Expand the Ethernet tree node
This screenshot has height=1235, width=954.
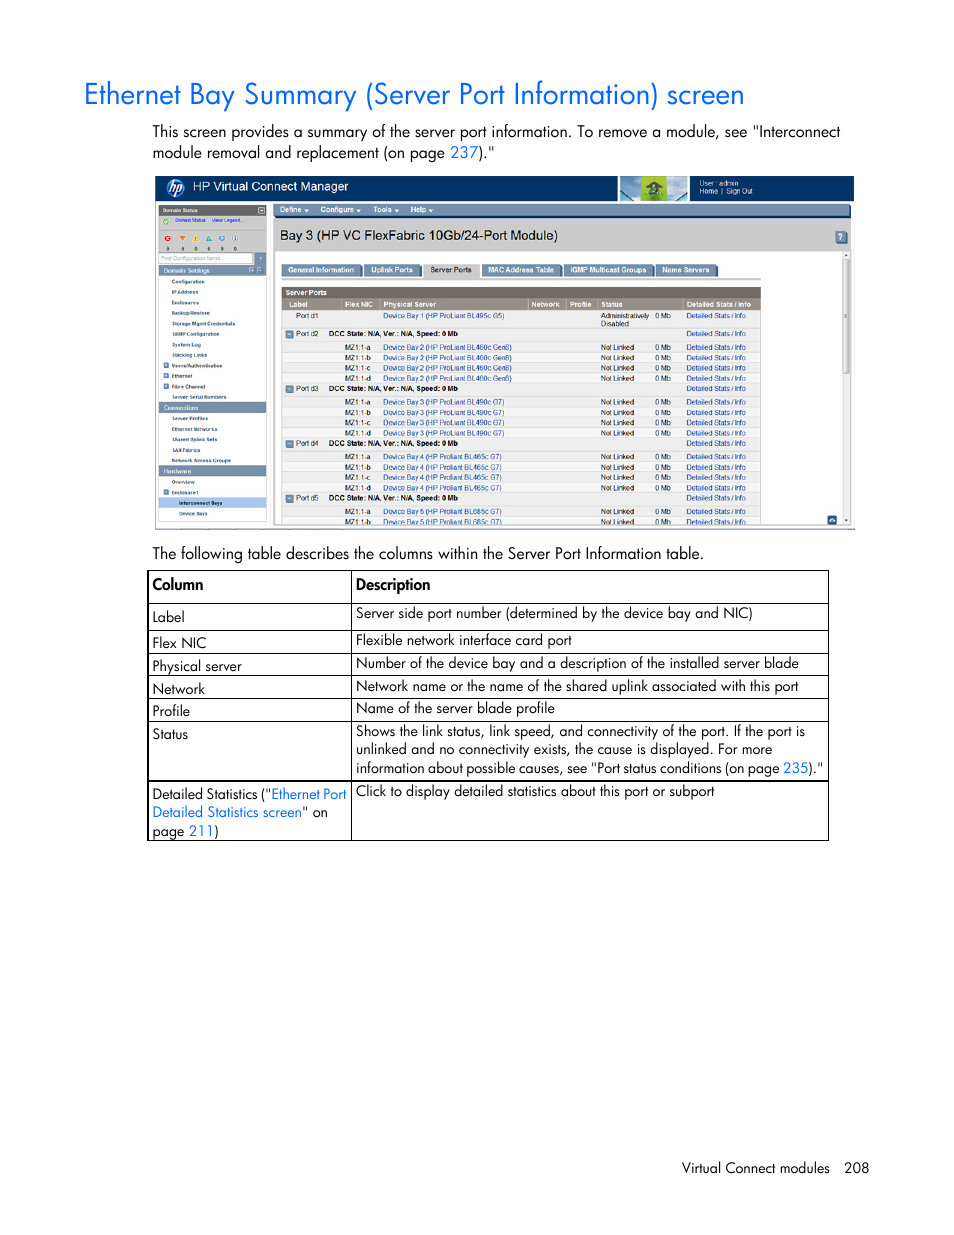166,376
